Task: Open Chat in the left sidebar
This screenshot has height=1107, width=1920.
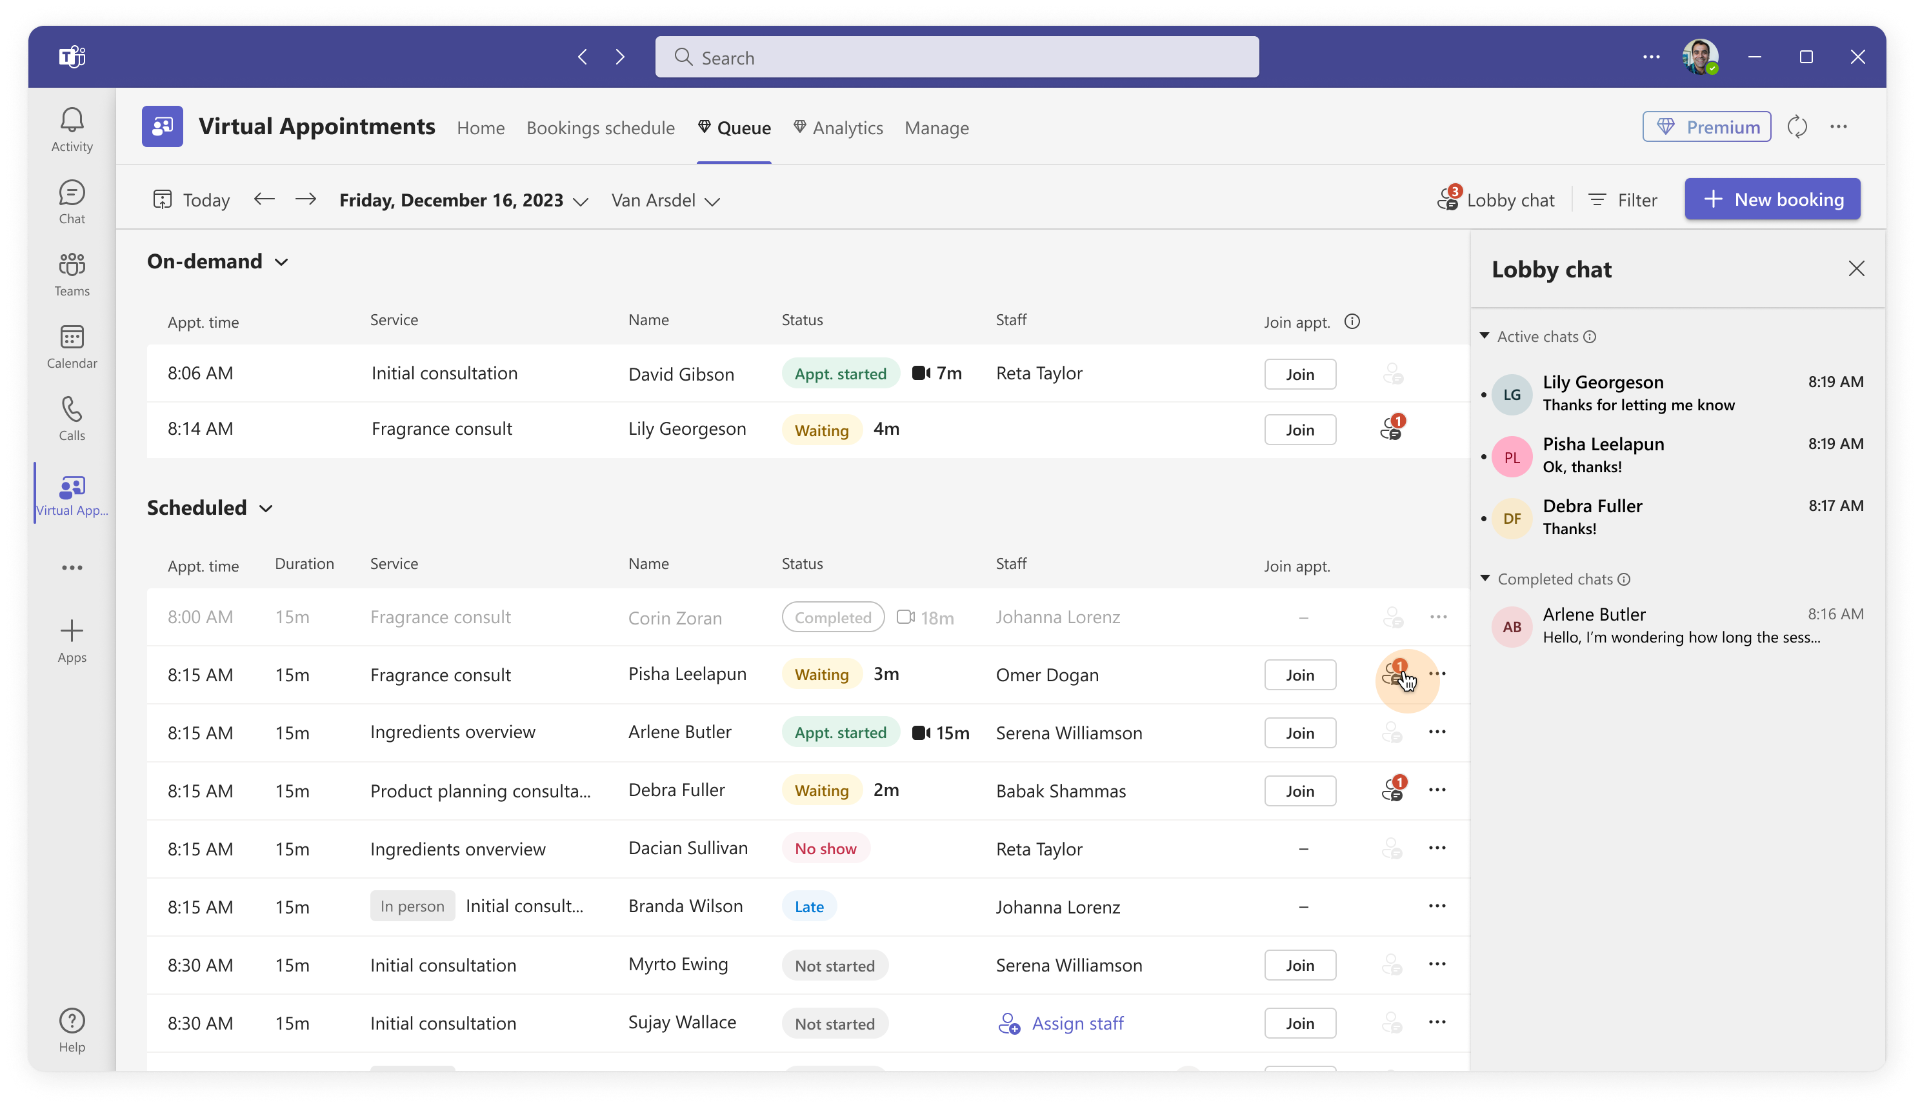Action: tap(72, 202)
